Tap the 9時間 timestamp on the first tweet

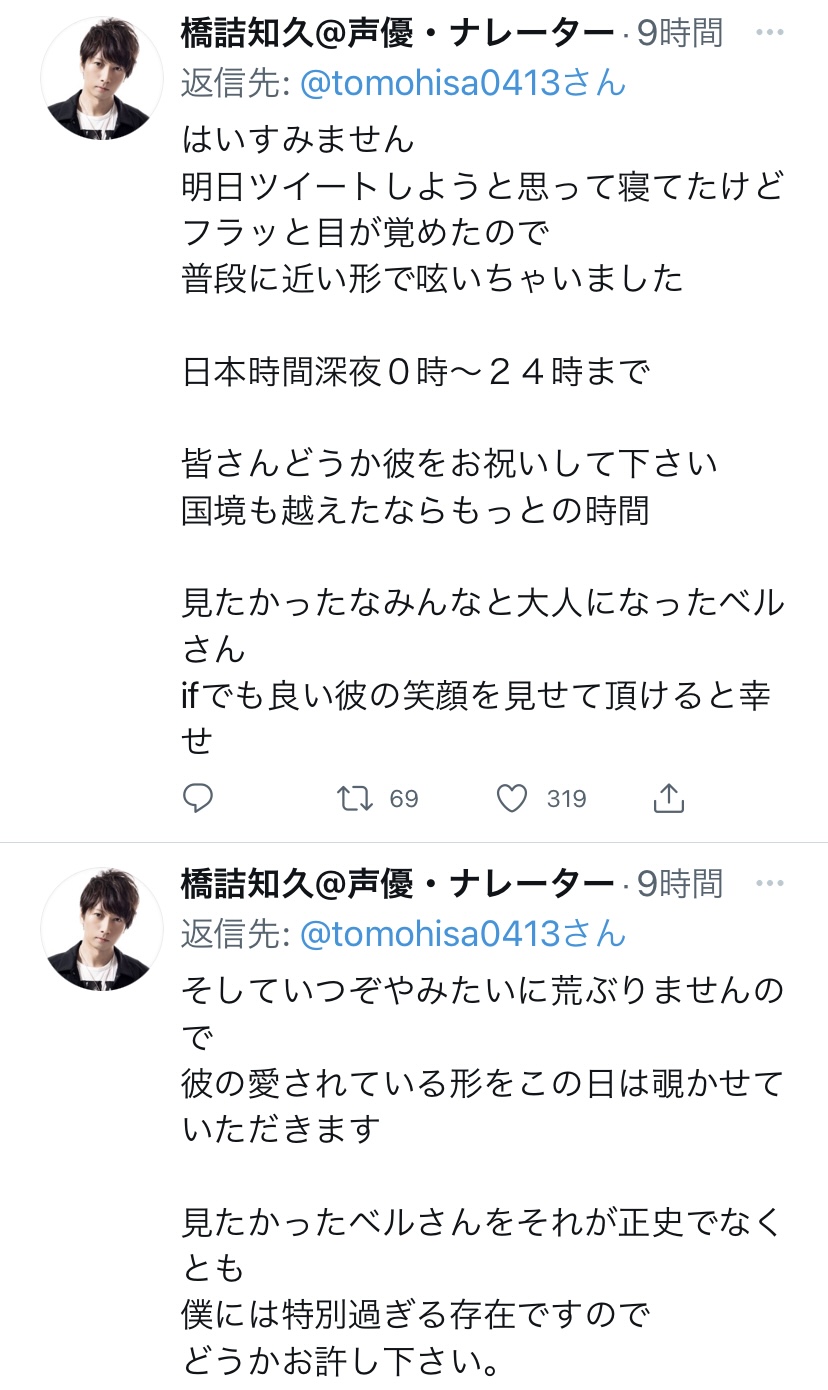coord(680,33)
